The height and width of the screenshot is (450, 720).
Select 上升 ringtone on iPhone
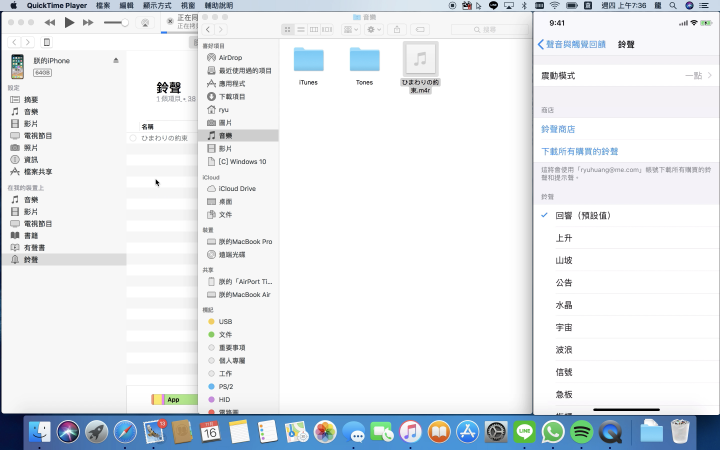[626, 238]
